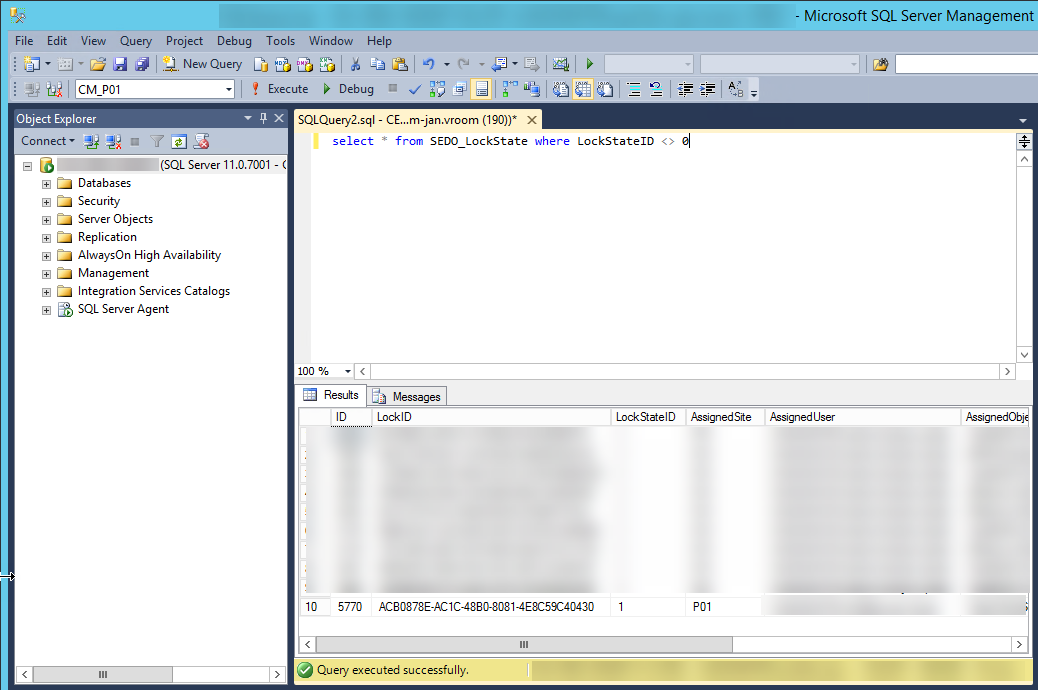Click the Debug button
The image size is (1038, 690).
[352, 89]
